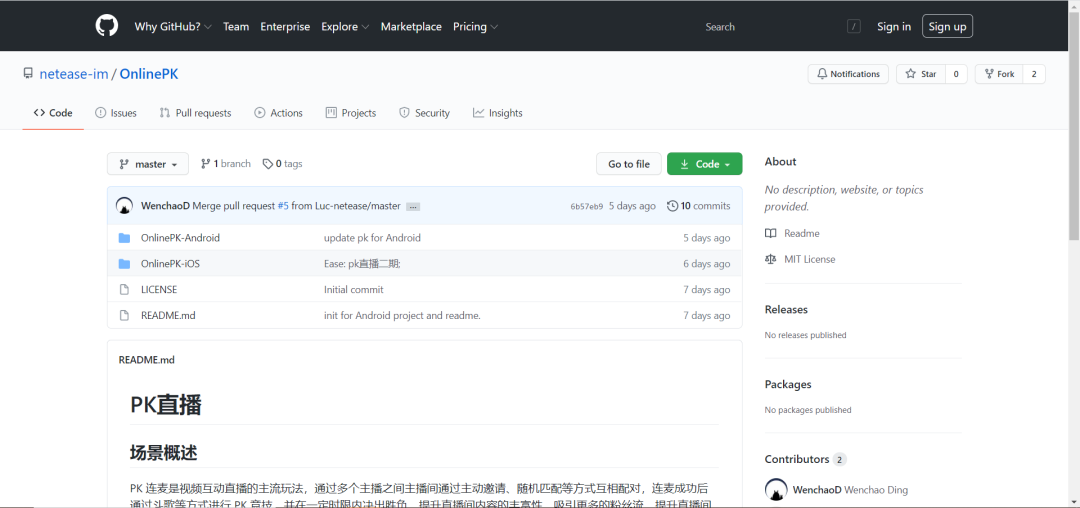
Task: Switch to the Code tab
Action: point(53,113)
